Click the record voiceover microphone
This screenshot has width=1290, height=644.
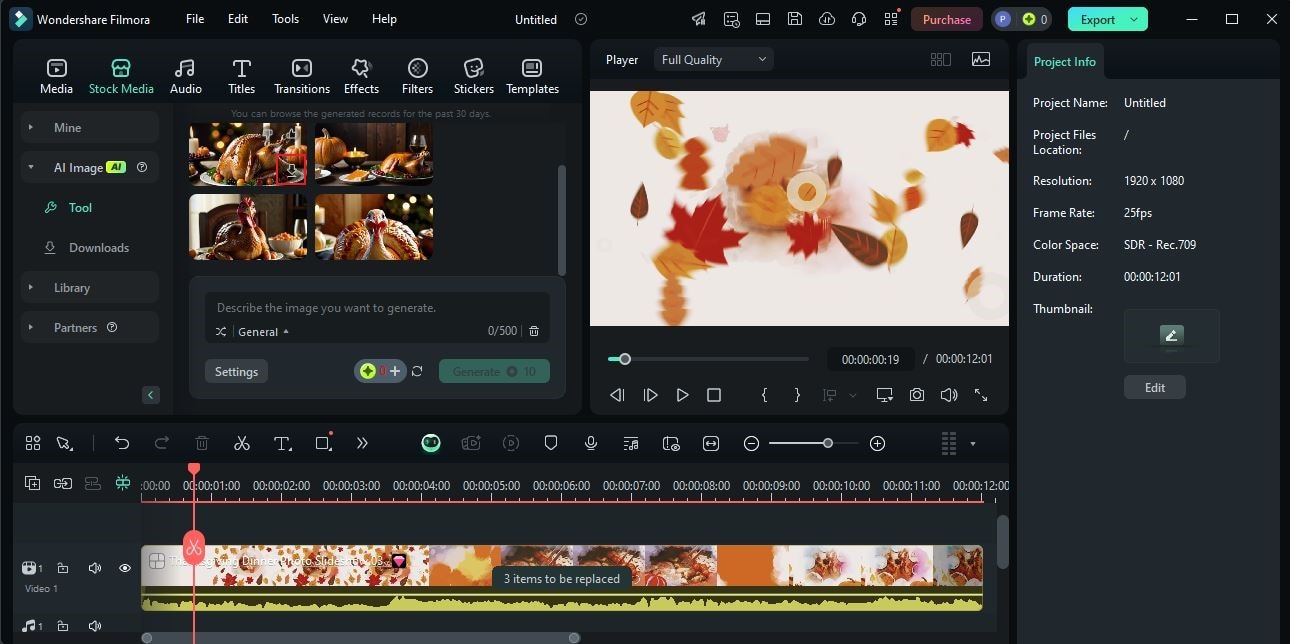pos(591,443)
